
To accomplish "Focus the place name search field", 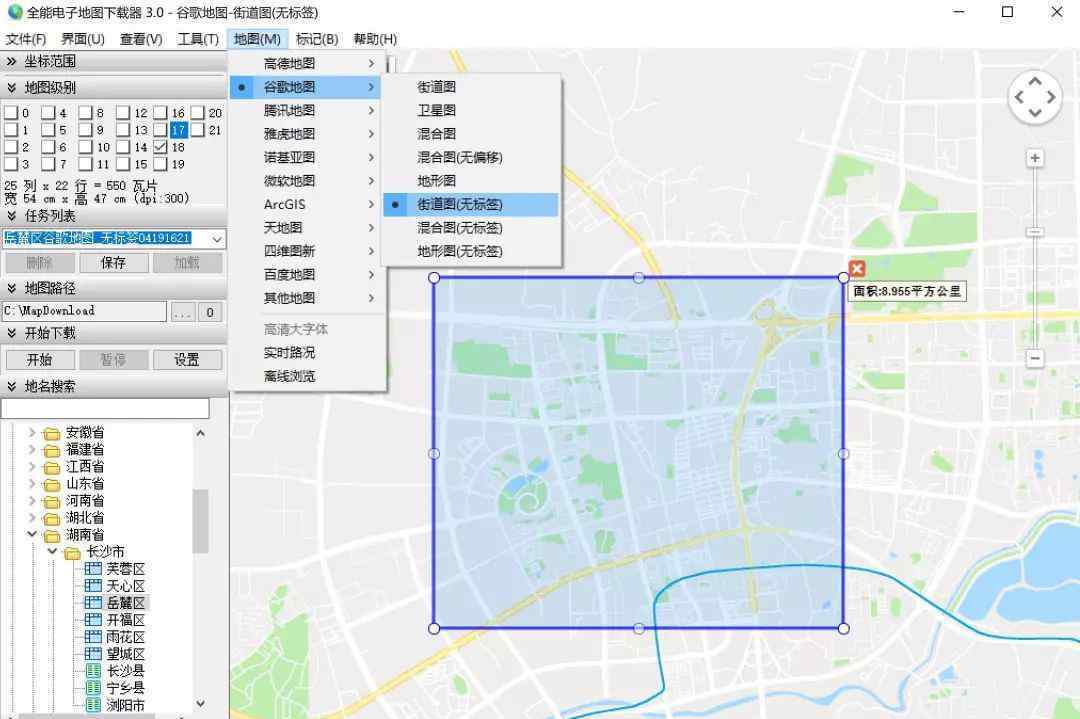I will point(105,408).
